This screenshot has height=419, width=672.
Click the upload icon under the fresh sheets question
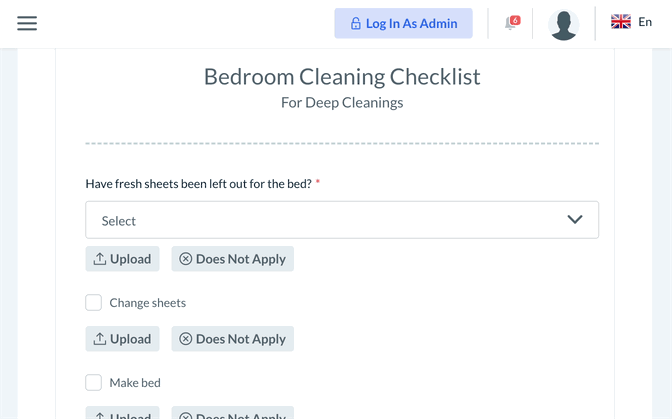pos(100,259)
